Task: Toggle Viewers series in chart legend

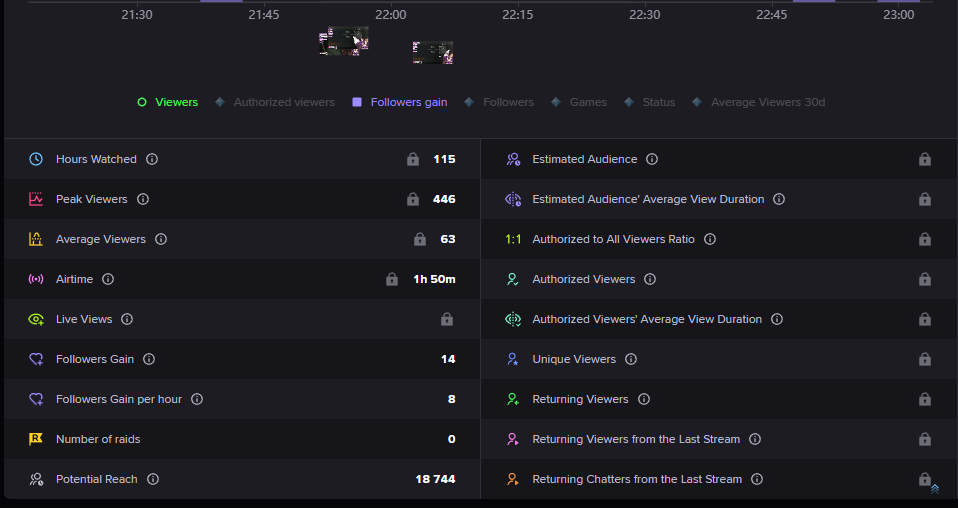Action: (167, 102)
